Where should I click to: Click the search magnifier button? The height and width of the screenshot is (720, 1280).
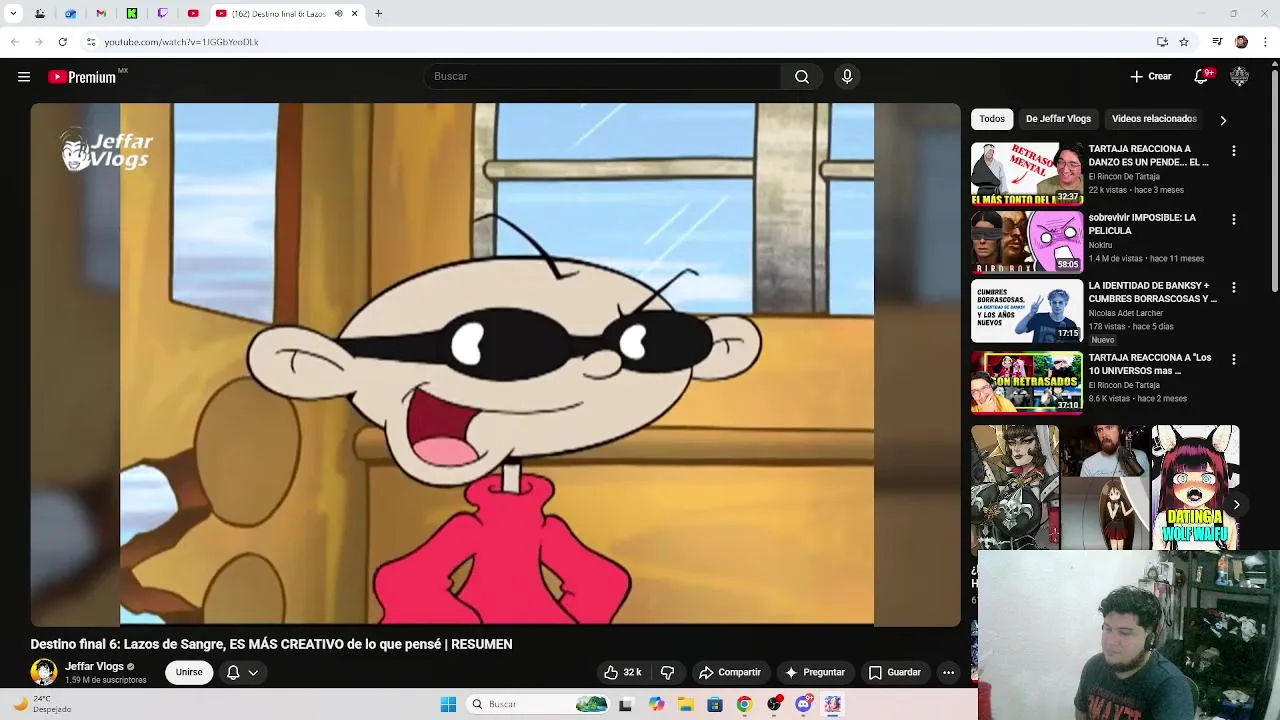(x=802, y=77)
